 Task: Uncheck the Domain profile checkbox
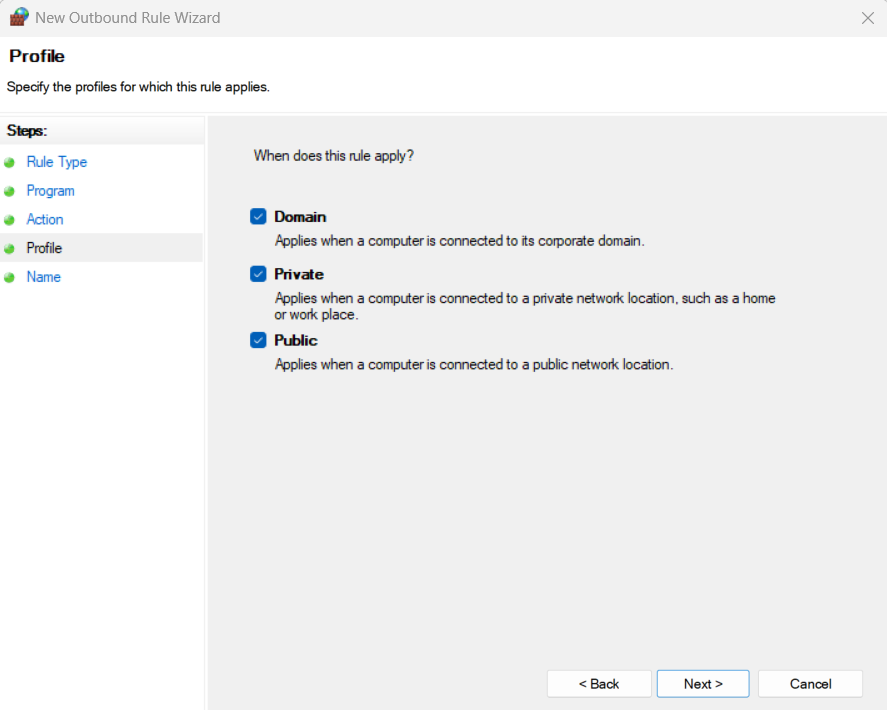tap(258, 217)
